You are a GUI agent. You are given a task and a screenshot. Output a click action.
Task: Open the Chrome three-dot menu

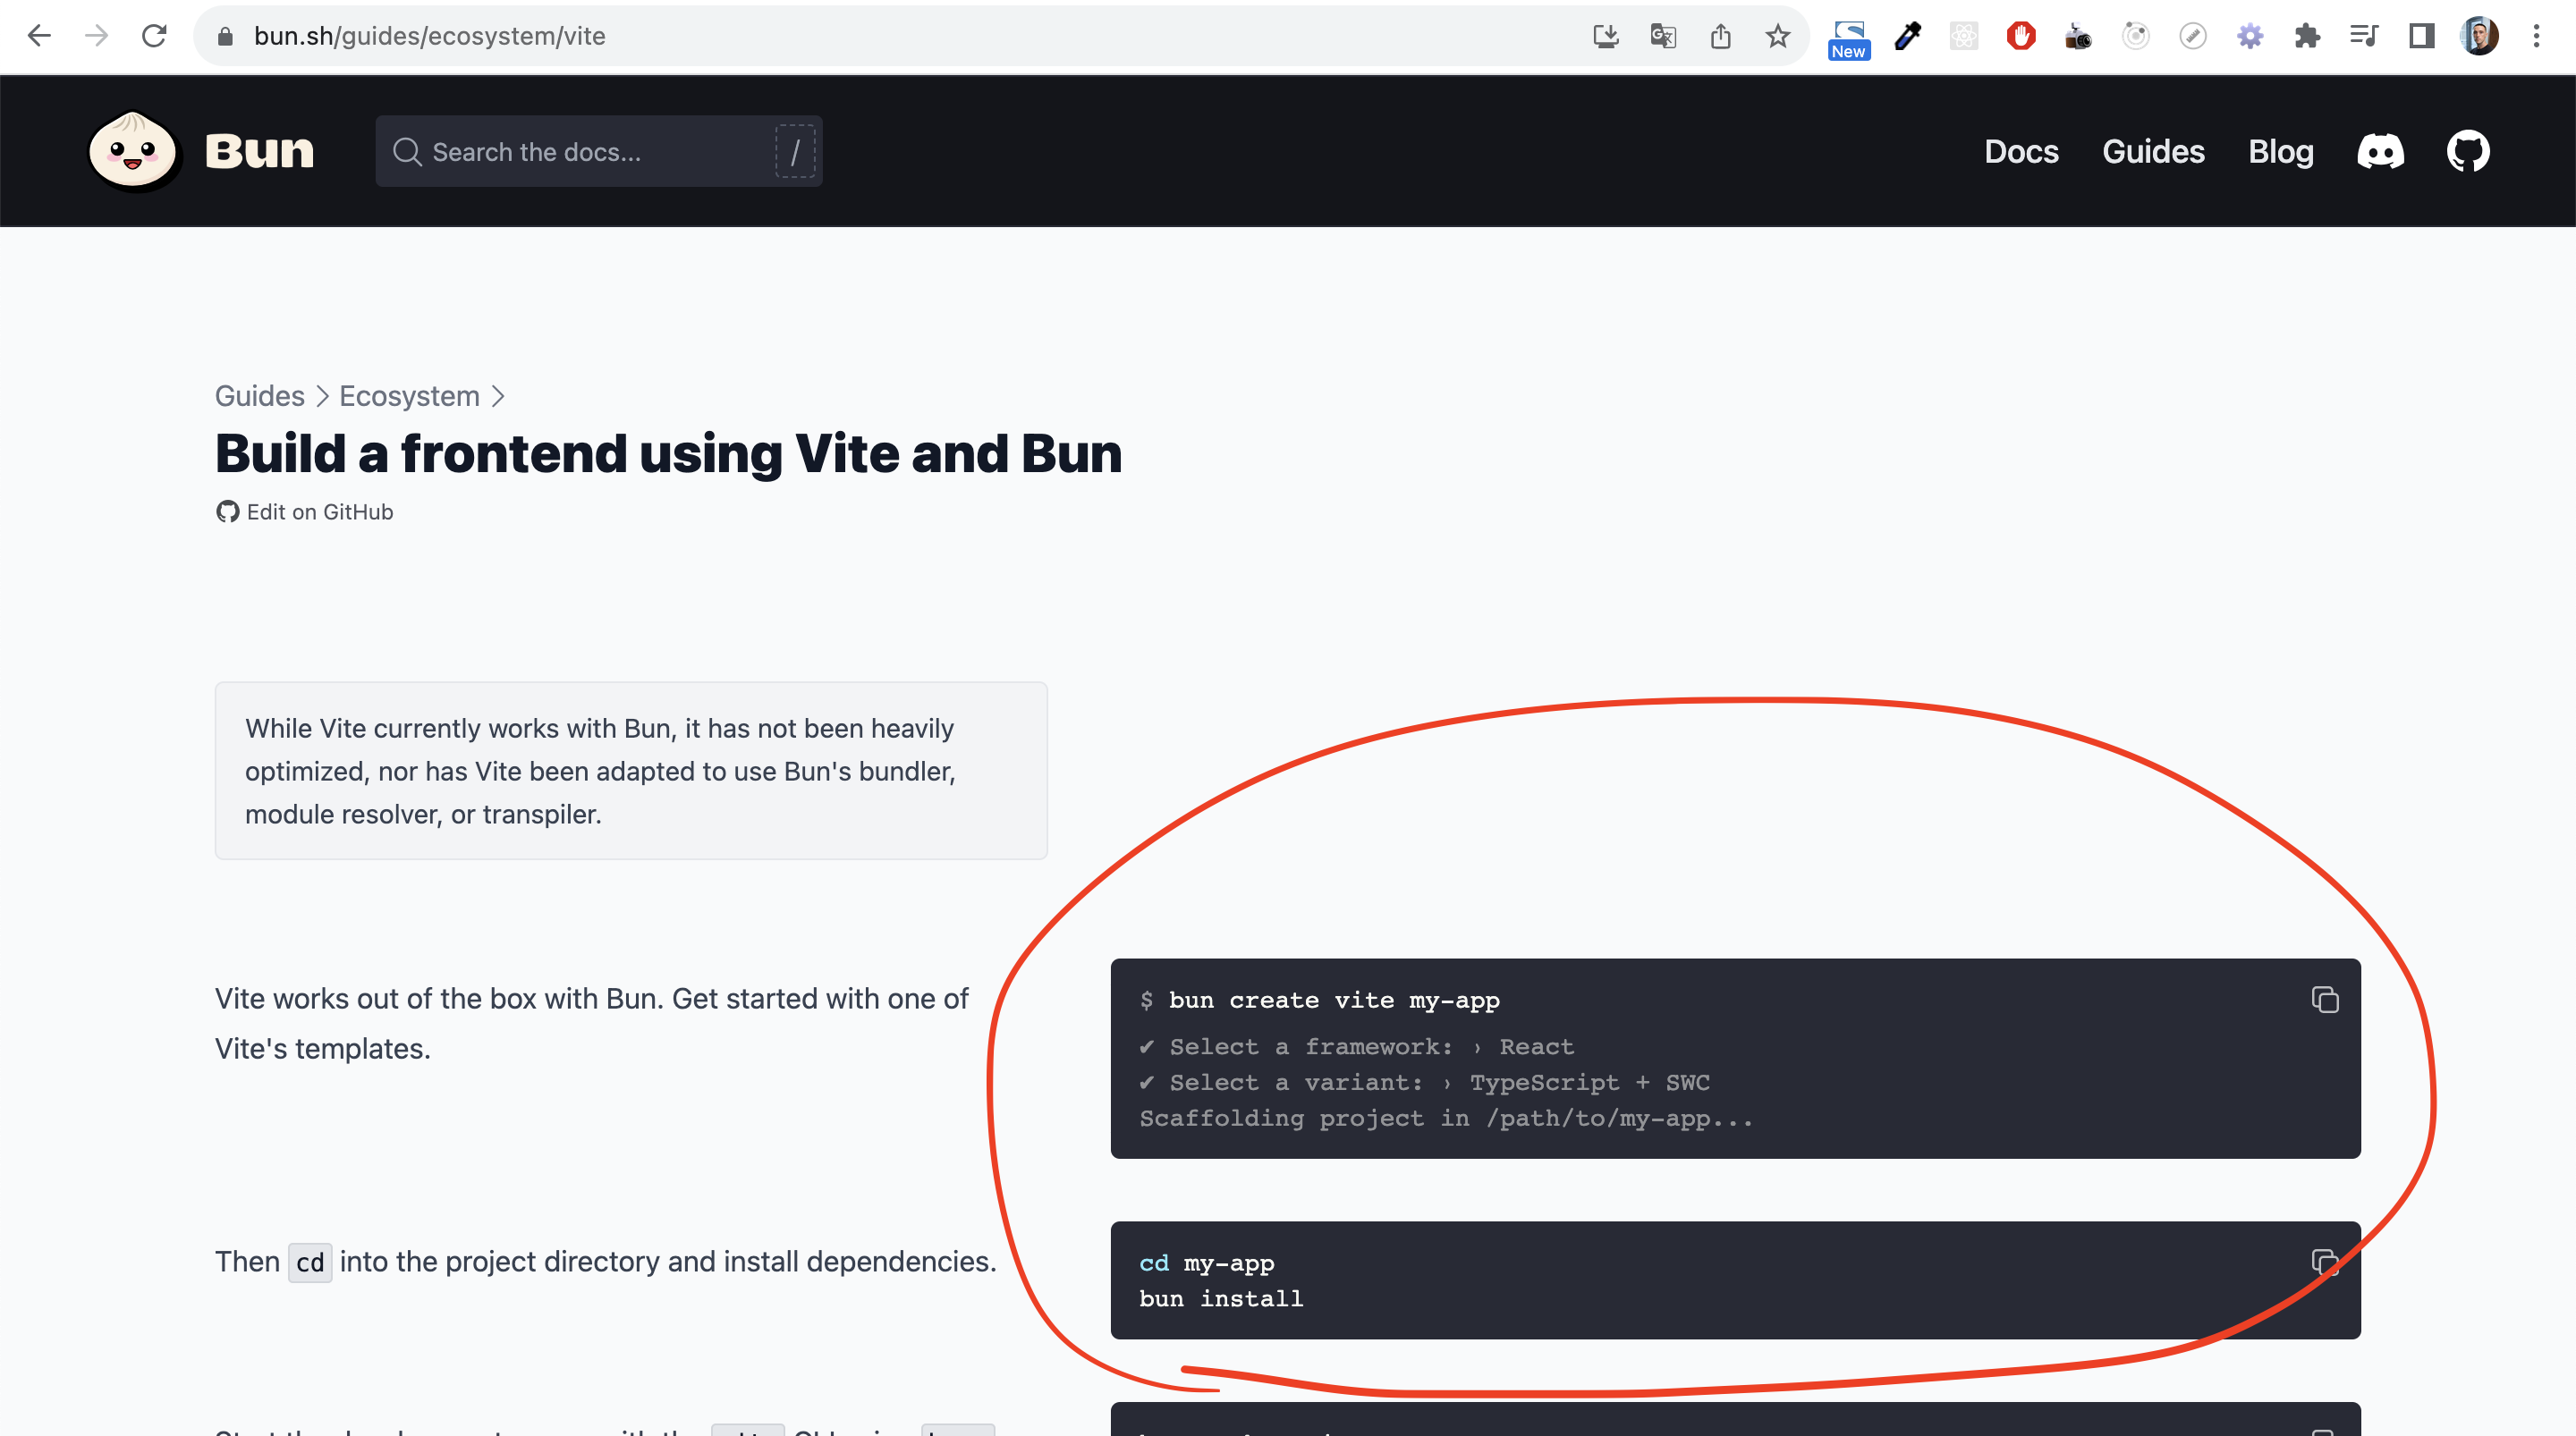coord(2536,36)
